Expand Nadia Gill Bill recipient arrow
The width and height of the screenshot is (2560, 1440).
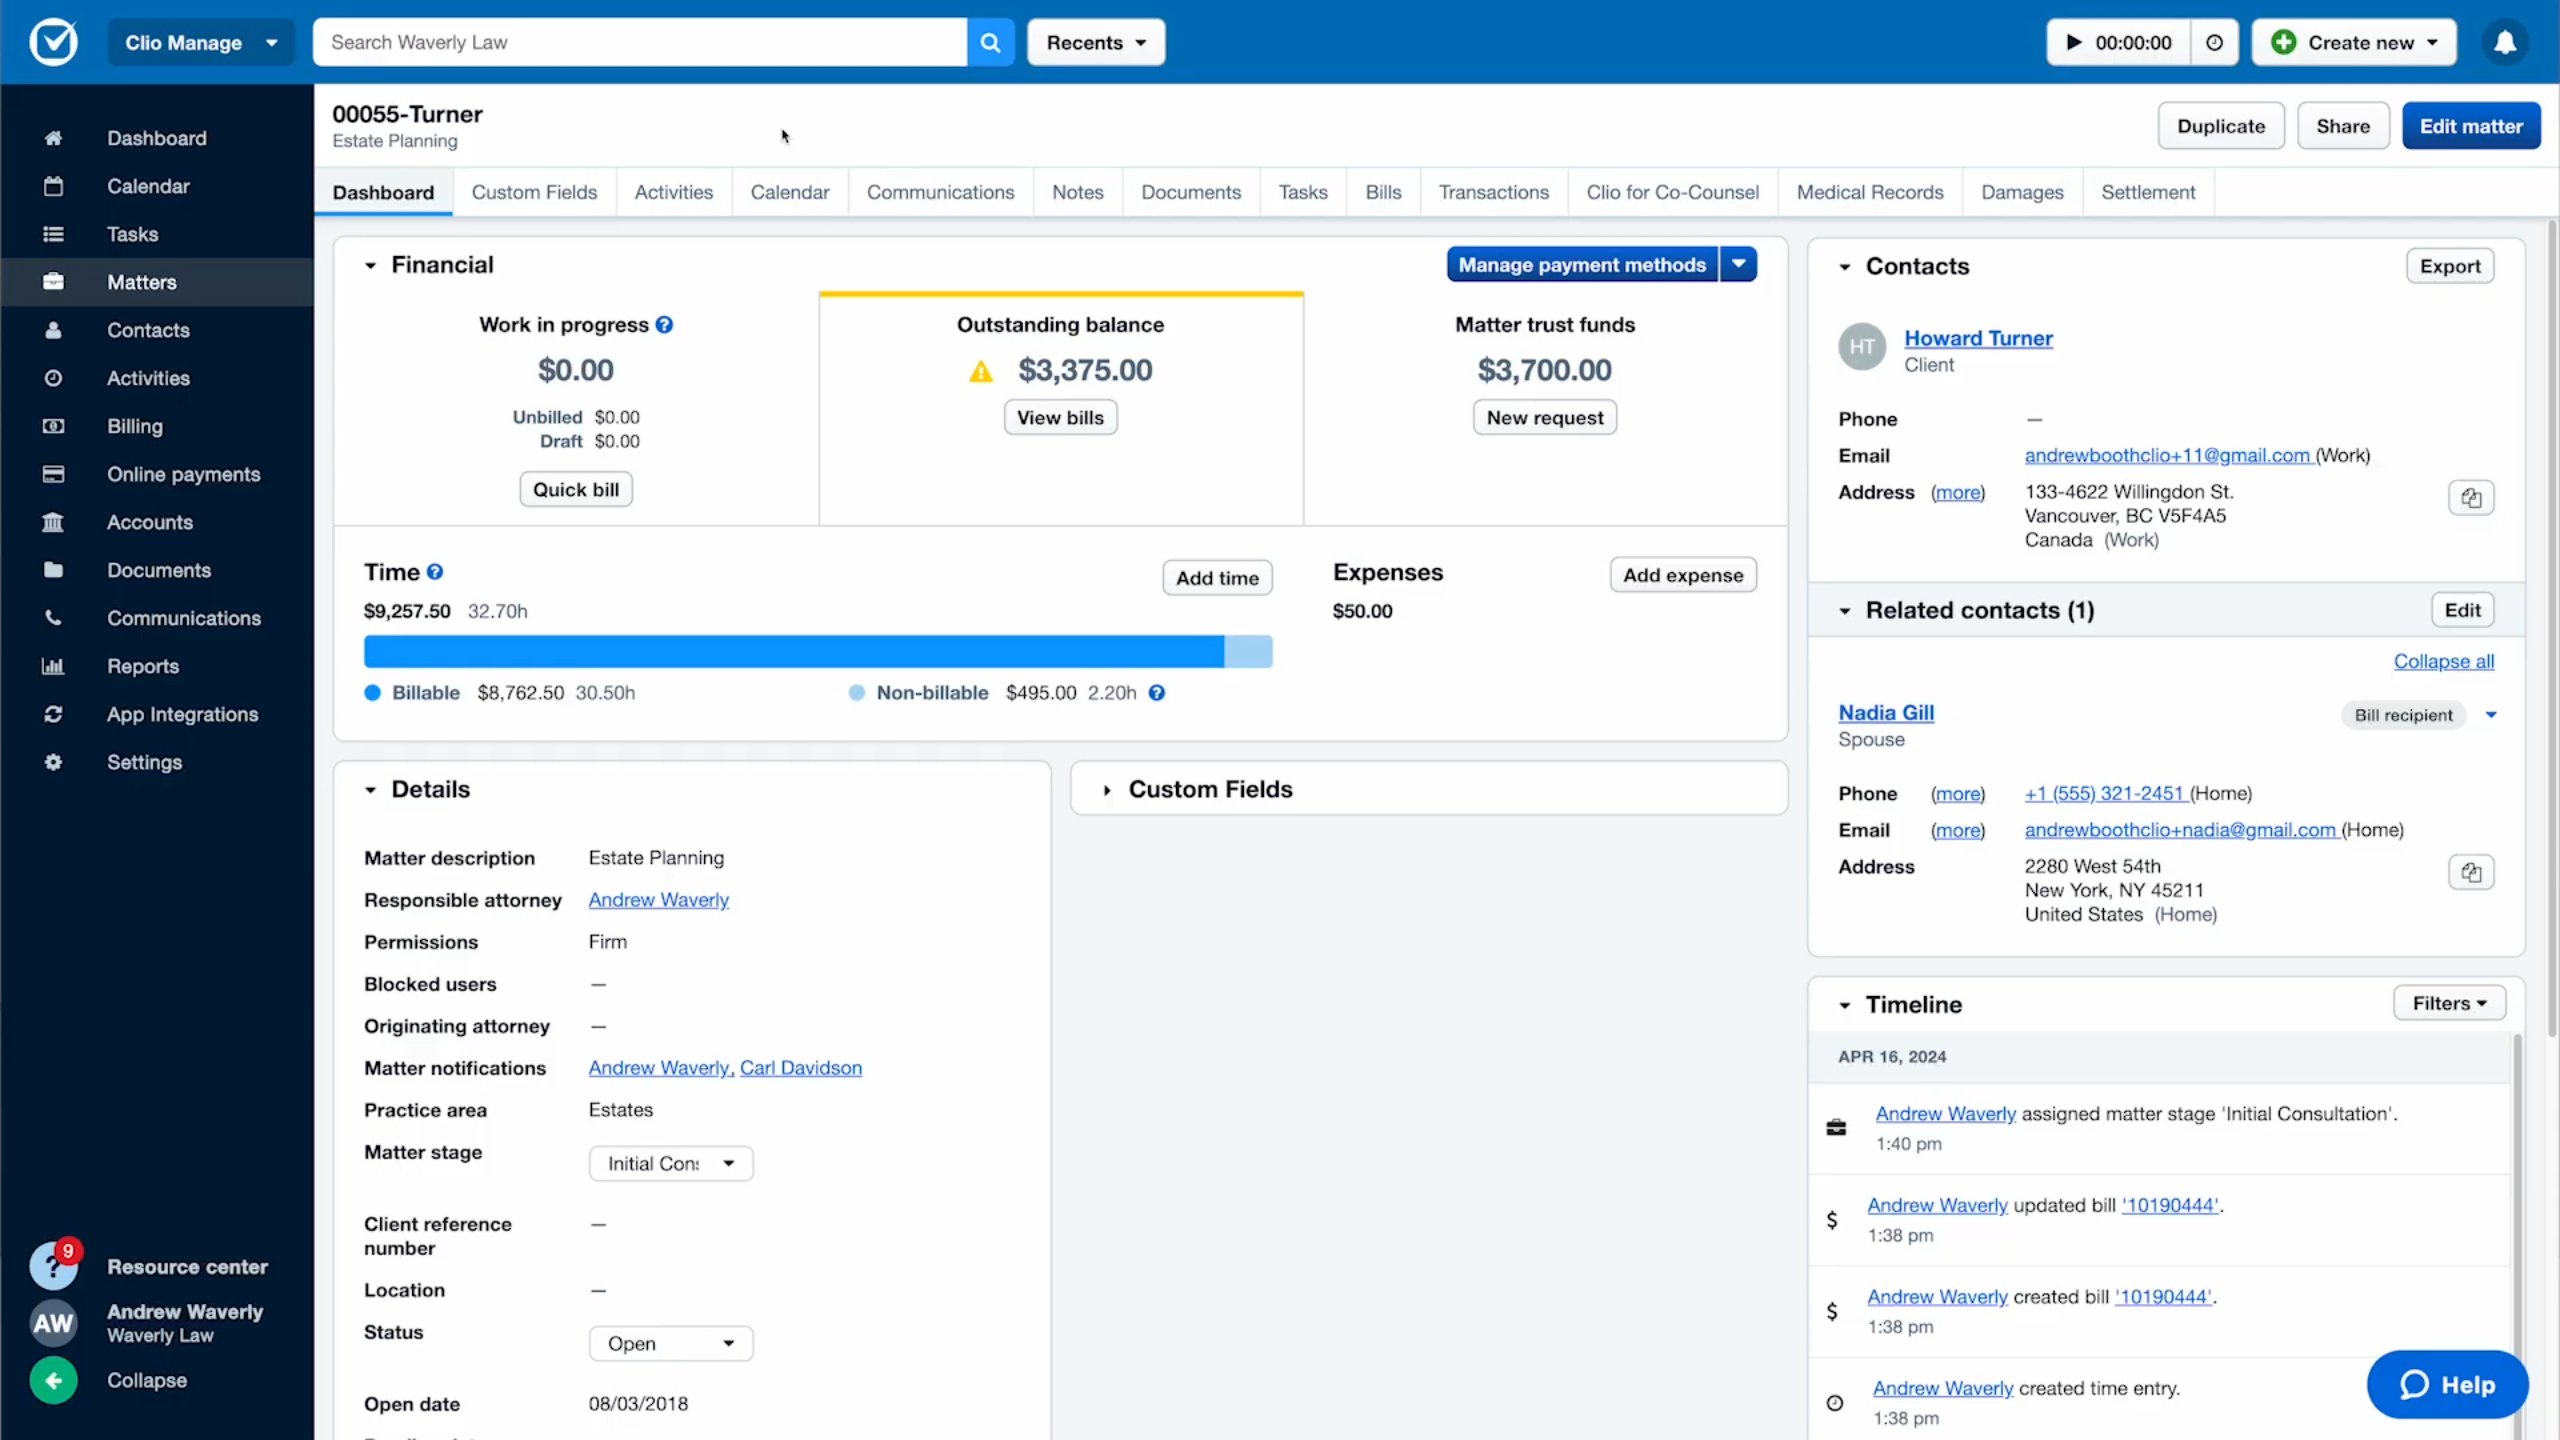pos(2491,715)
